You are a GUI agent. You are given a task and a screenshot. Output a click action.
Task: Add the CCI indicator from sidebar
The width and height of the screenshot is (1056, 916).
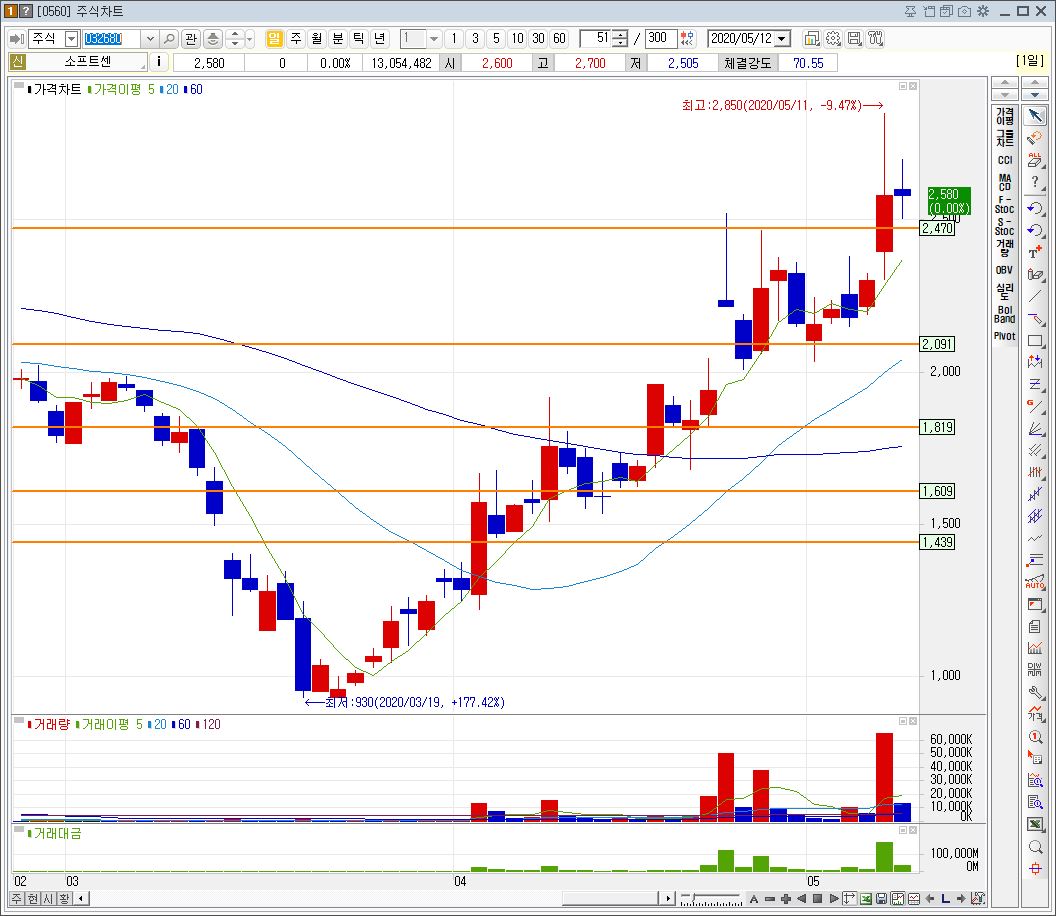(1005, 160)
